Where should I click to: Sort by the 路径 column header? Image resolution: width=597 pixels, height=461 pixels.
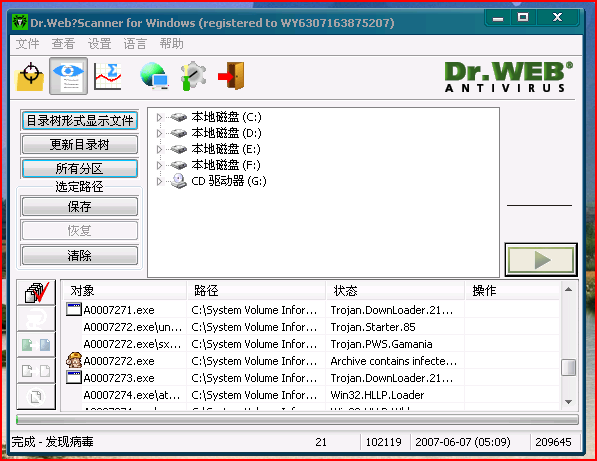click(257, 291)
